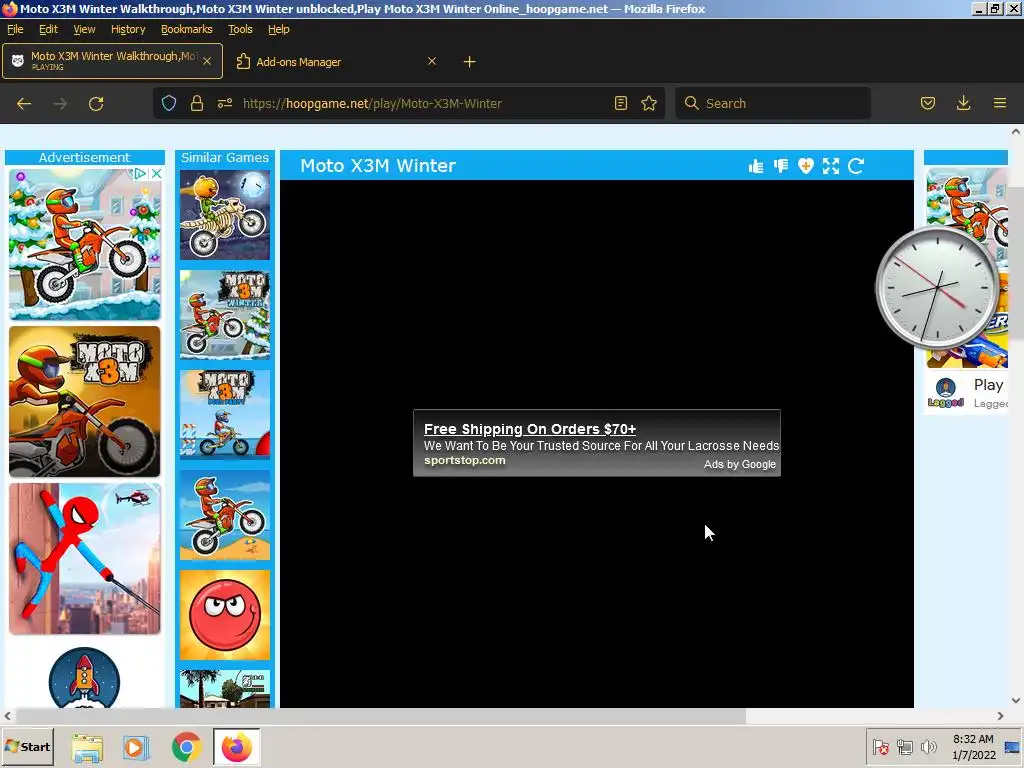The height and width of the screenshot is (768, 1024).
Task: Open the Red Ball game thumbnail
Action: point(225,615)
